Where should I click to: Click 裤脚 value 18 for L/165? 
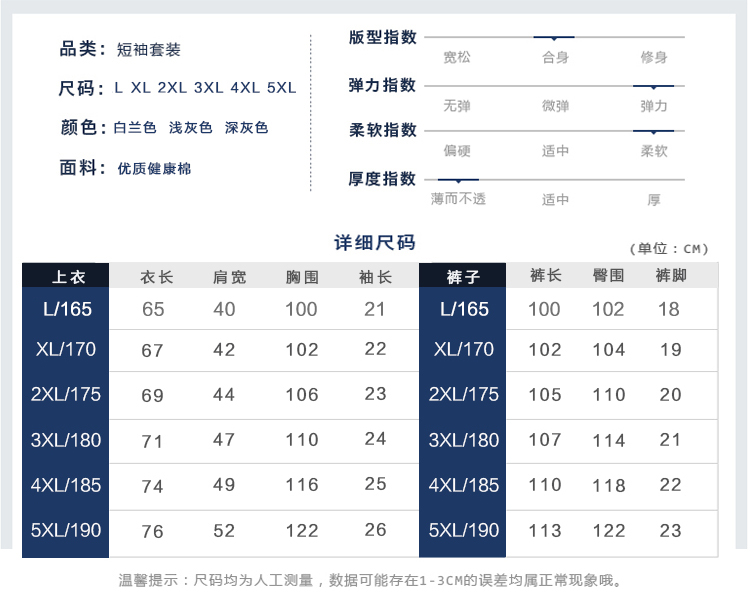click(669, 310)
